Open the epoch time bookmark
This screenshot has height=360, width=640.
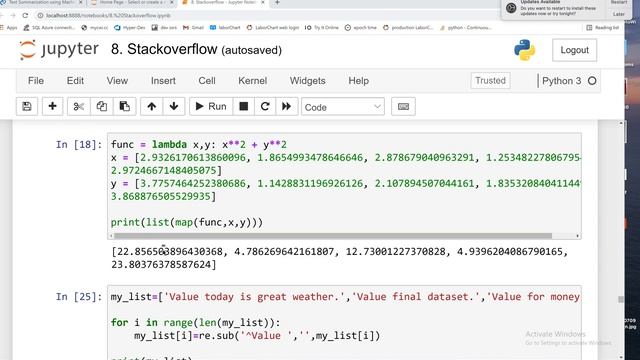[x=361, y=28]
